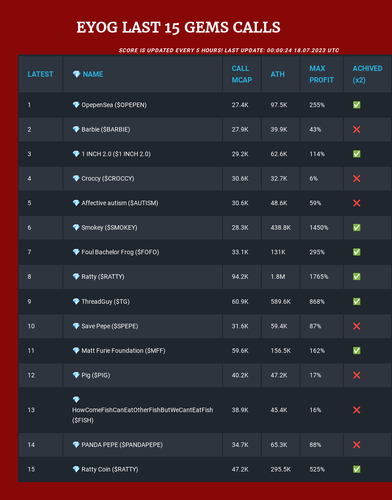Click the diamond icon beside Croccy
This screenshot has height=500, width=392.
click(x=76, y=179)
